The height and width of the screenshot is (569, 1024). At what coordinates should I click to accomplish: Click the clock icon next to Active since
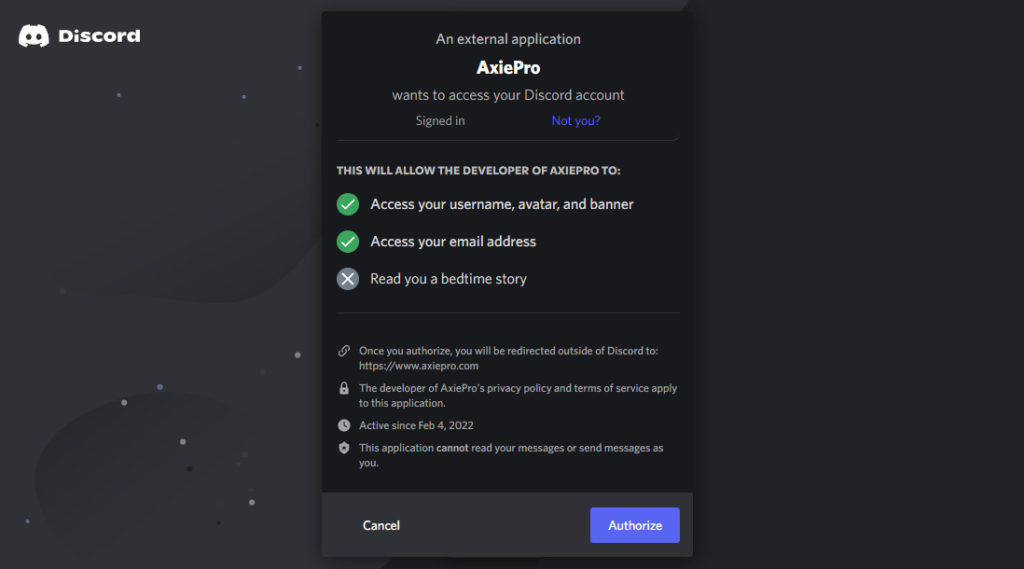click(x=344, y=425)
